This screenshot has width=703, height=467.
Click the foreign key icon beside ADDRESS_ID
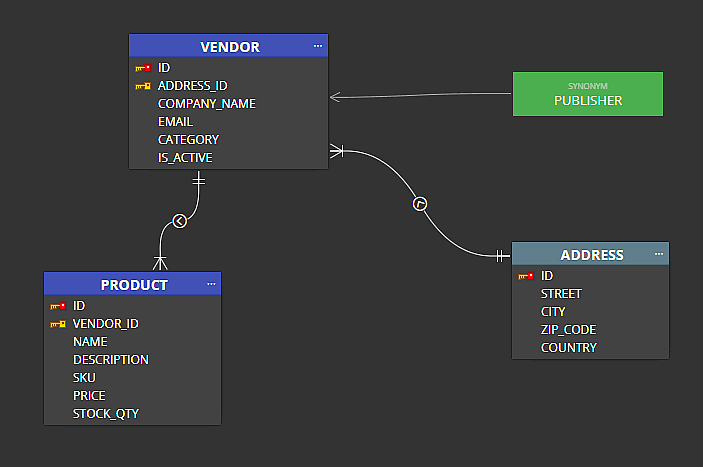(x=143, y=86)
